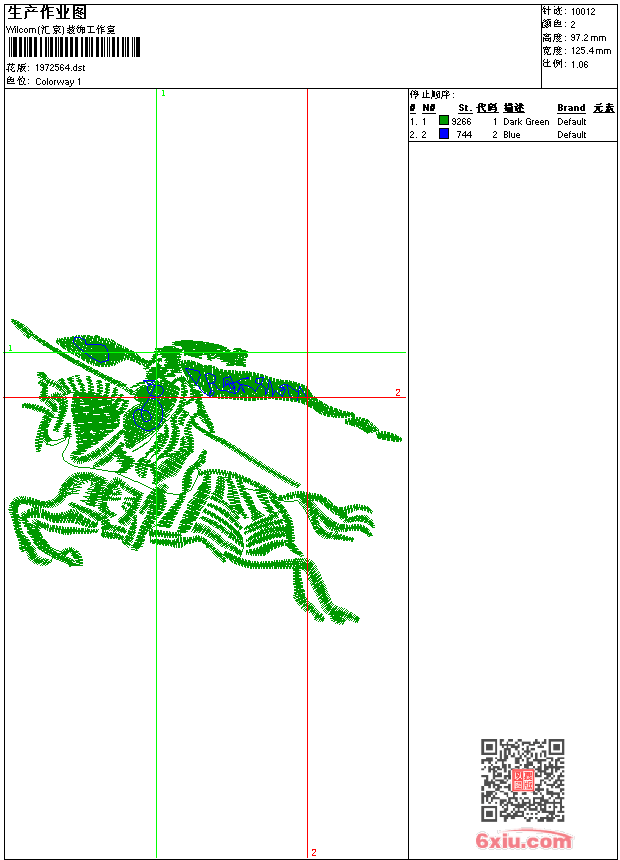
Task: Click the Colorway 1 label
Action: [x=58, y=82]
